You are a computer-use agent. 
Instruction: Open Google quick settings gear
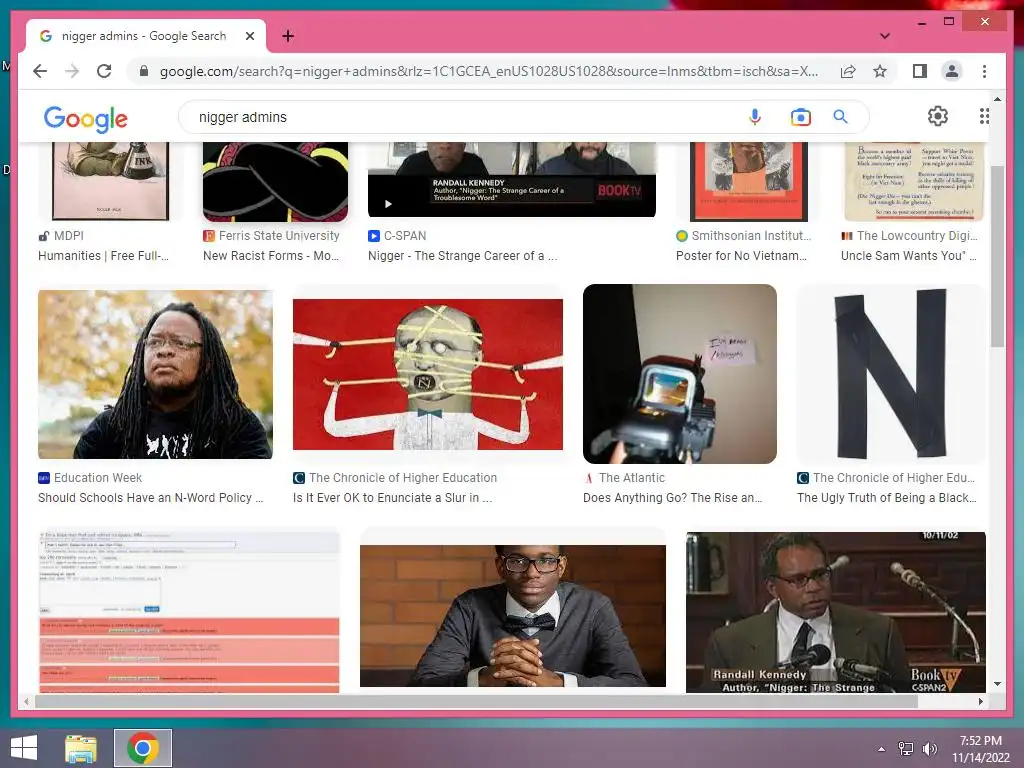click(x=938, y=116)
